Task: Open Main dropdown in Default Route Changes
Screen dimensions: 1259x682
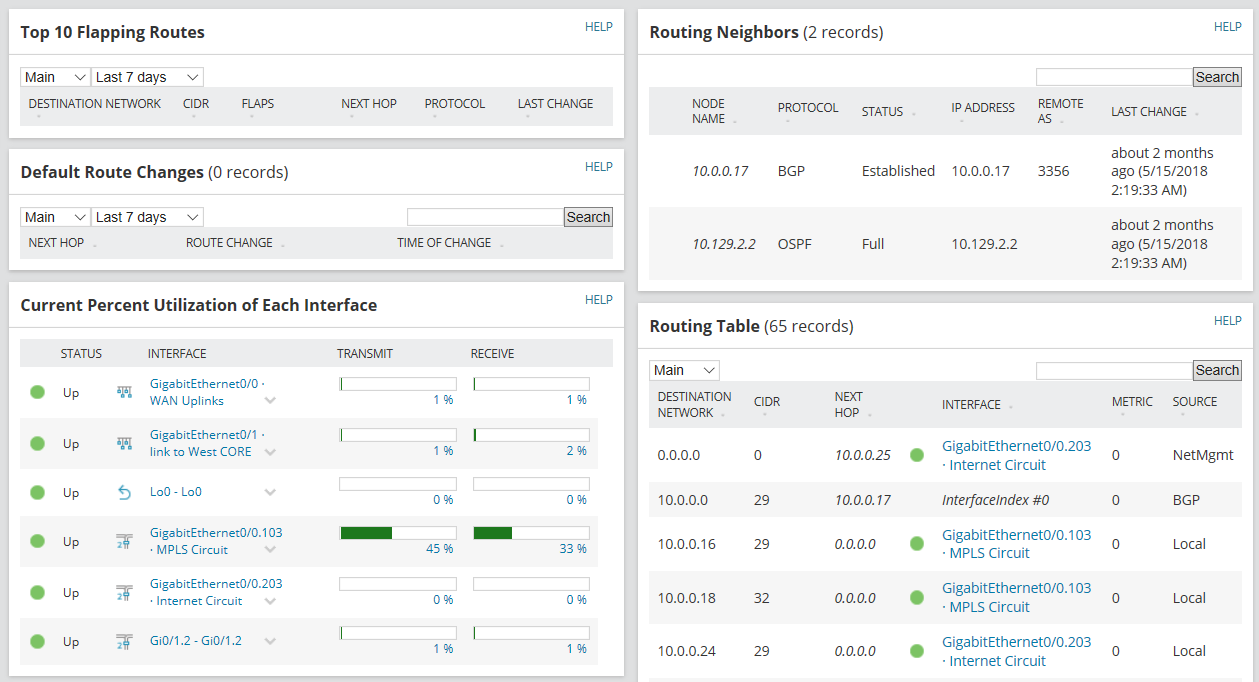Action: coord(56,217)
